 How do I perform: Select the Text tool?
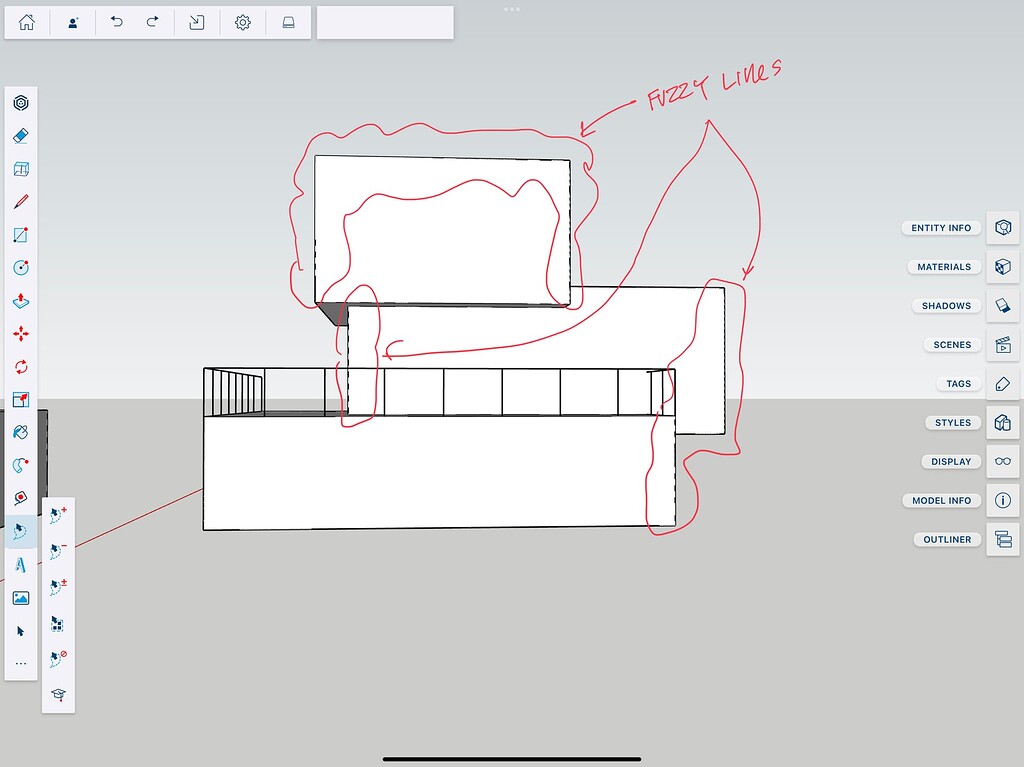pos(21,564)
